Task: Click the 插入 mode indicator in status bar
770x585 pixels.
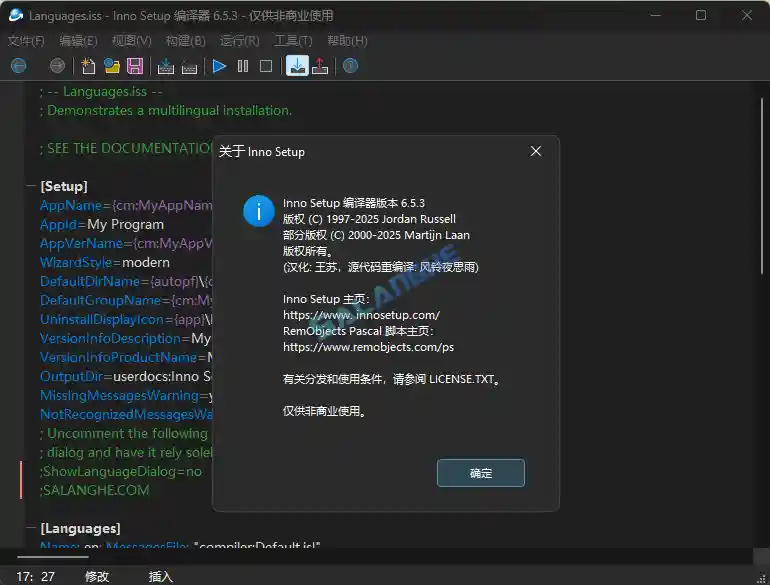Action: (161, 576)
